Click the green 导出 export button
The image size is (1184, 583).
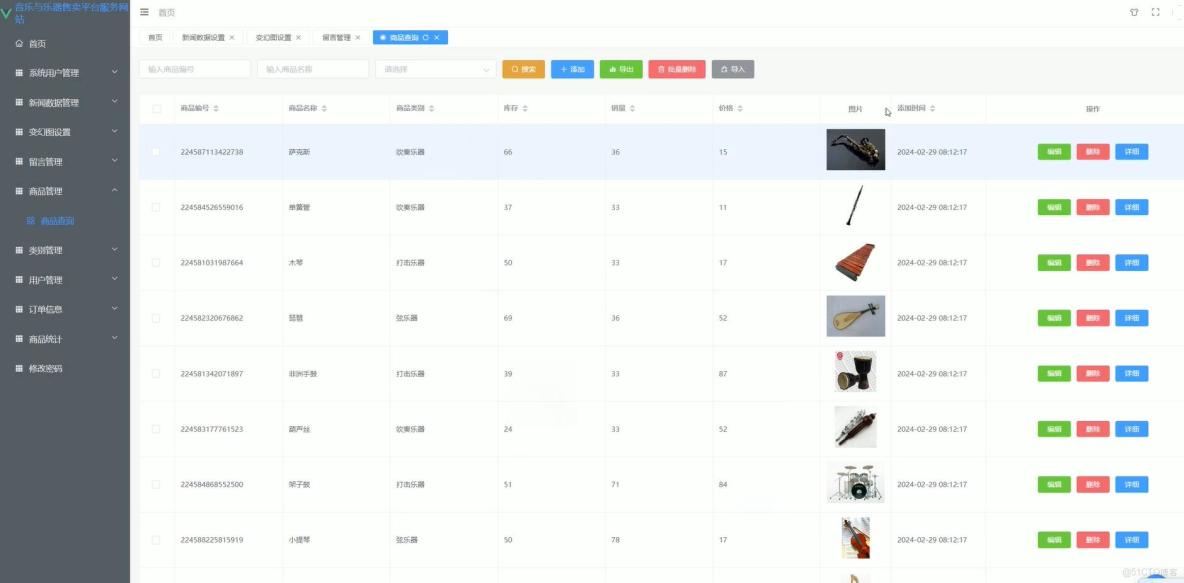pos(621,69)
